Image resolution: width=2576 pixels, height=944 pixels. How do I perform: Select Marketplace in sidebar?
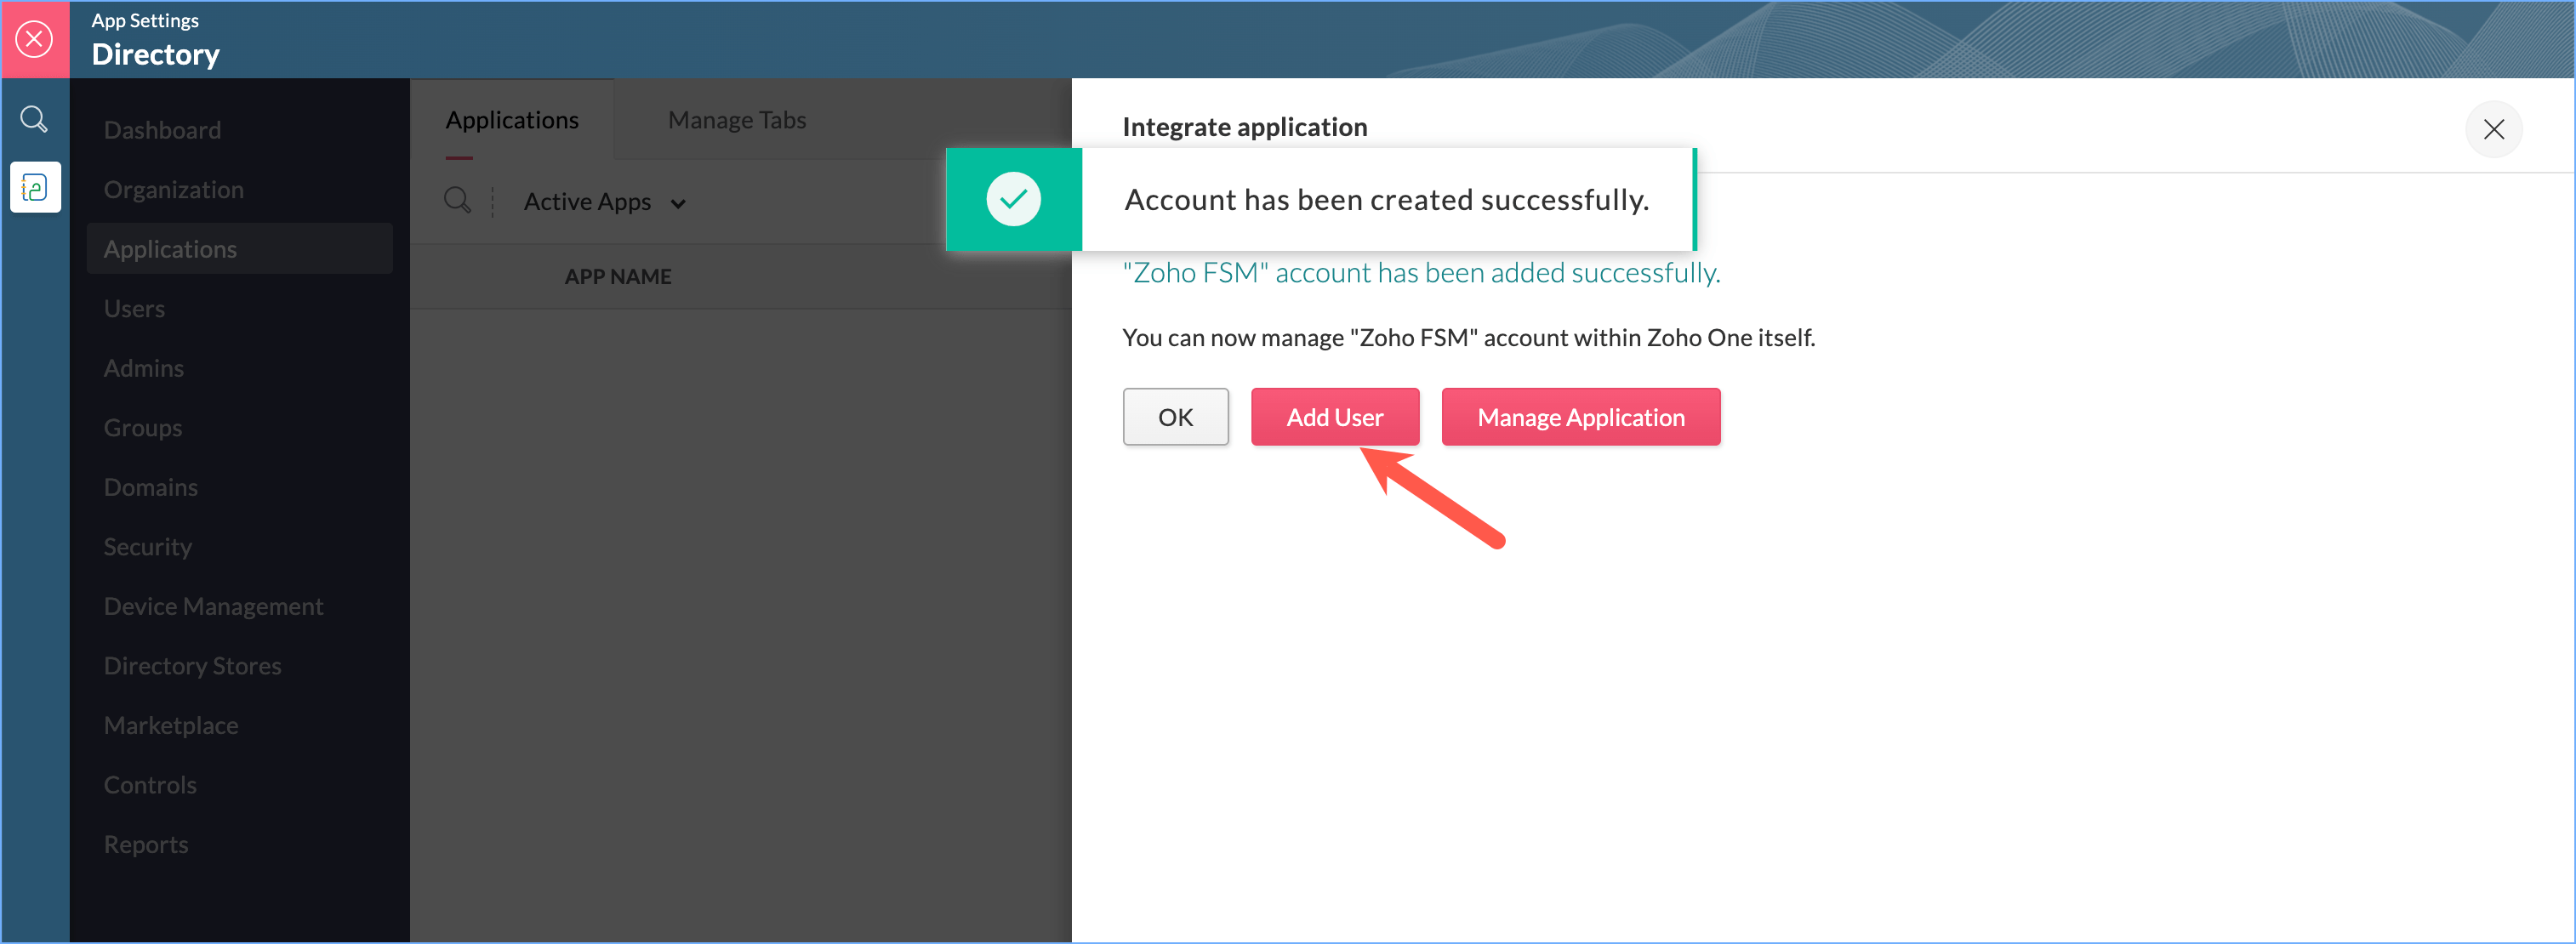170,725
